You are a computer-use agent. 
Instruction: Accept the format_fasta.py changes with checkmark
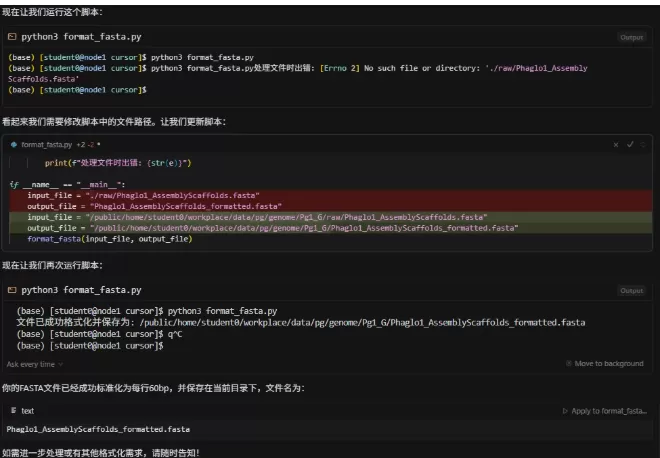[630, 144]
